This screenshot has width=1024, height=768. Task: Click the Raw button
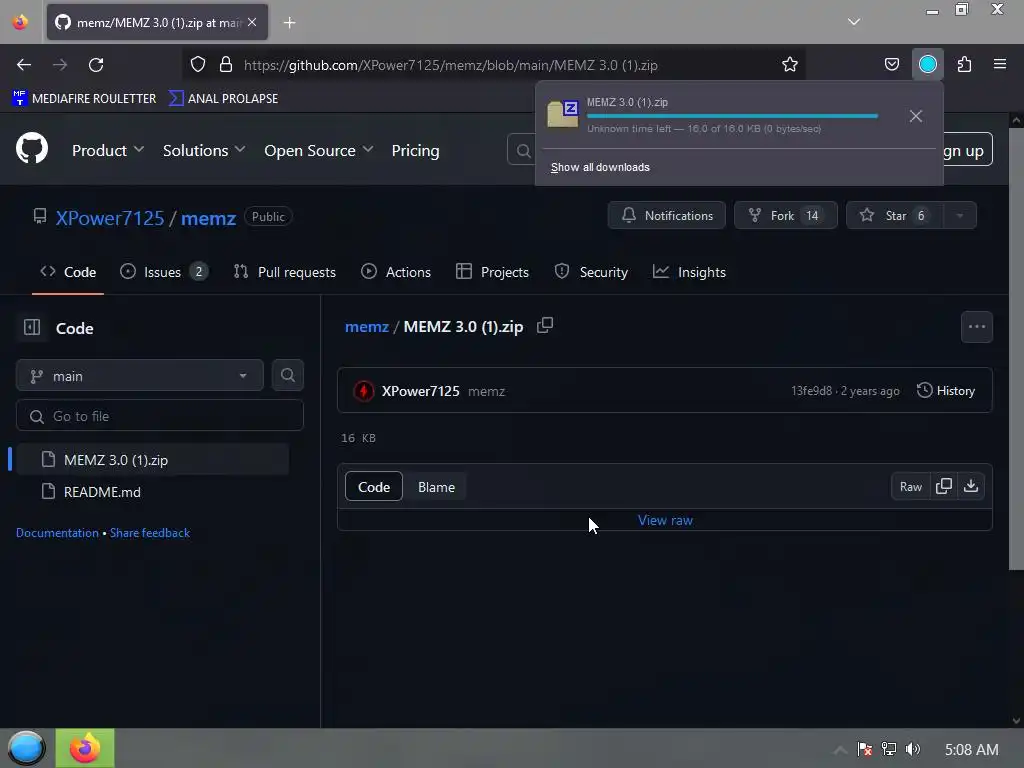pos(910,487)
